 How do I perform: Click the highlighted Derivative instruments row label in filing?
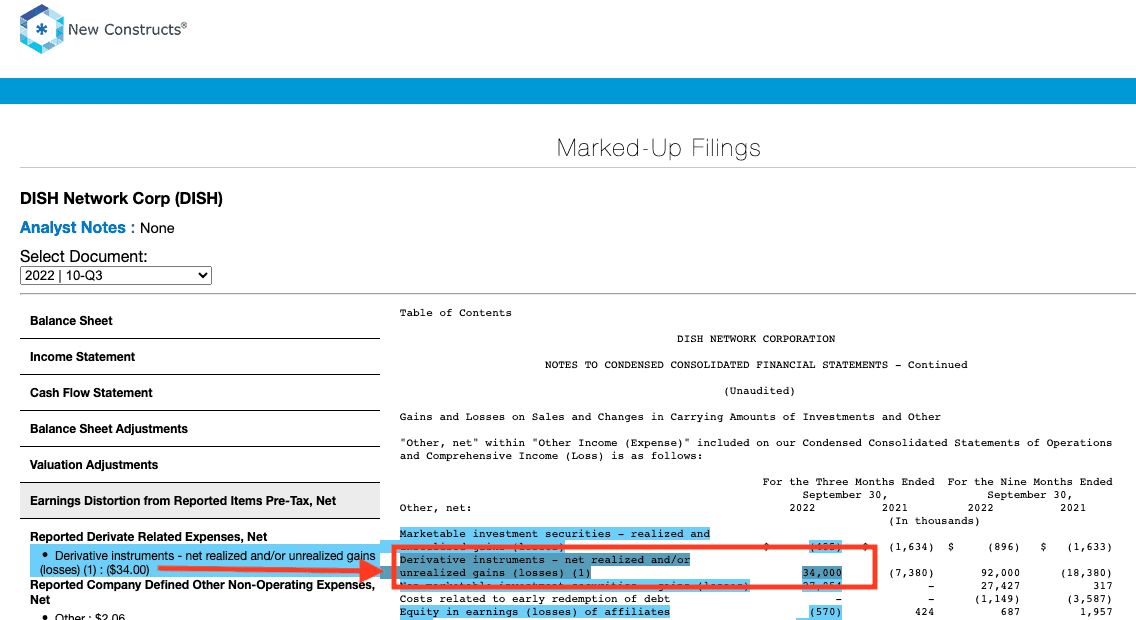click(545, 566)
